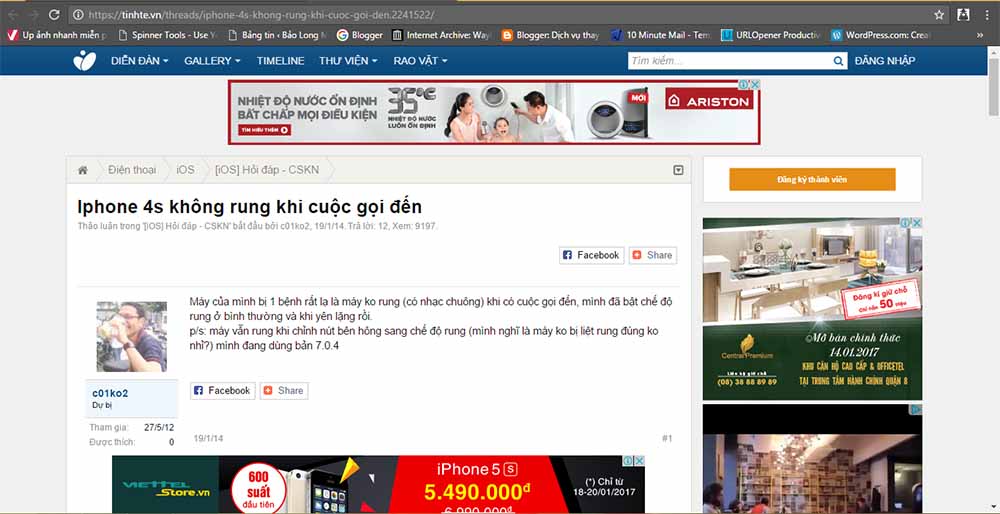Close Central Premium sidebar ad X

917,223
